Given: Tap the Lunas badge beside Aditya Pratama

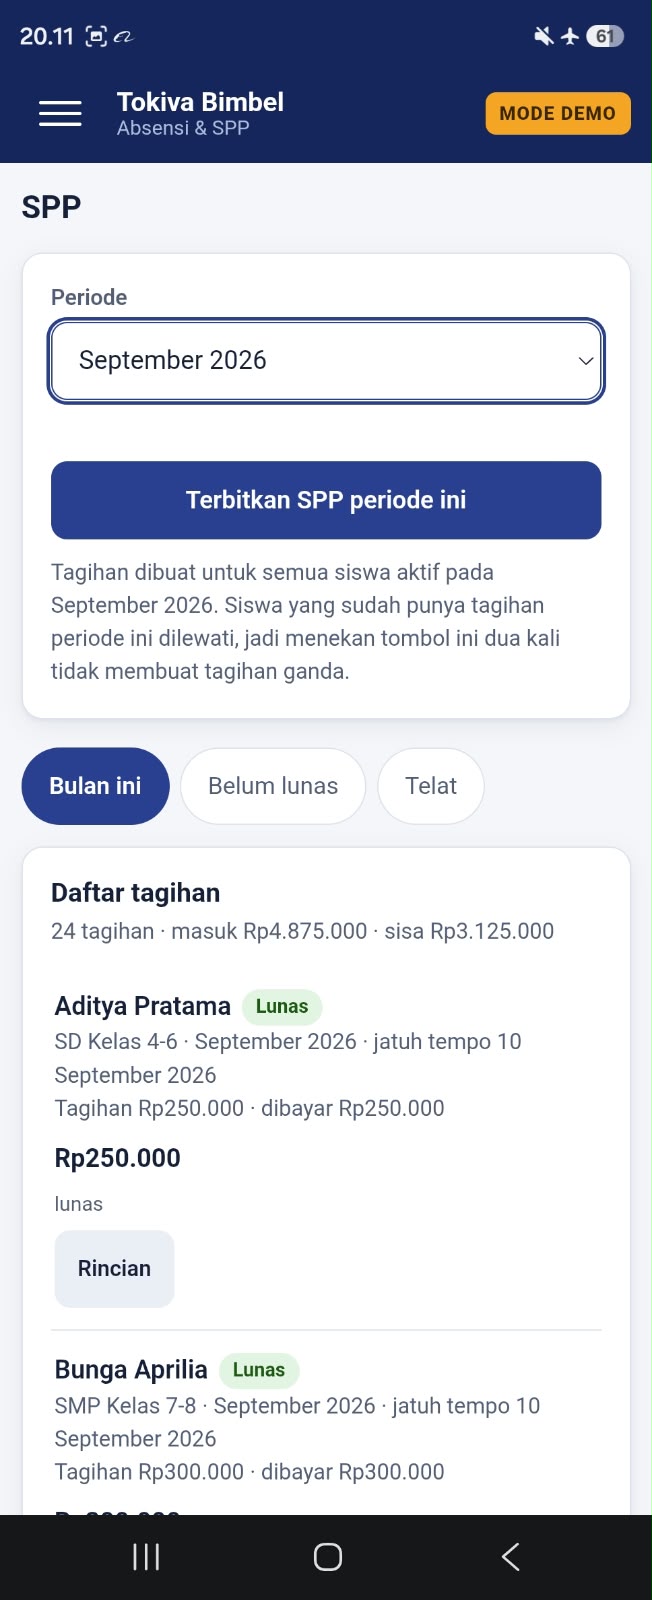Looking at the screenshot, I should [x=282, y=1006].
